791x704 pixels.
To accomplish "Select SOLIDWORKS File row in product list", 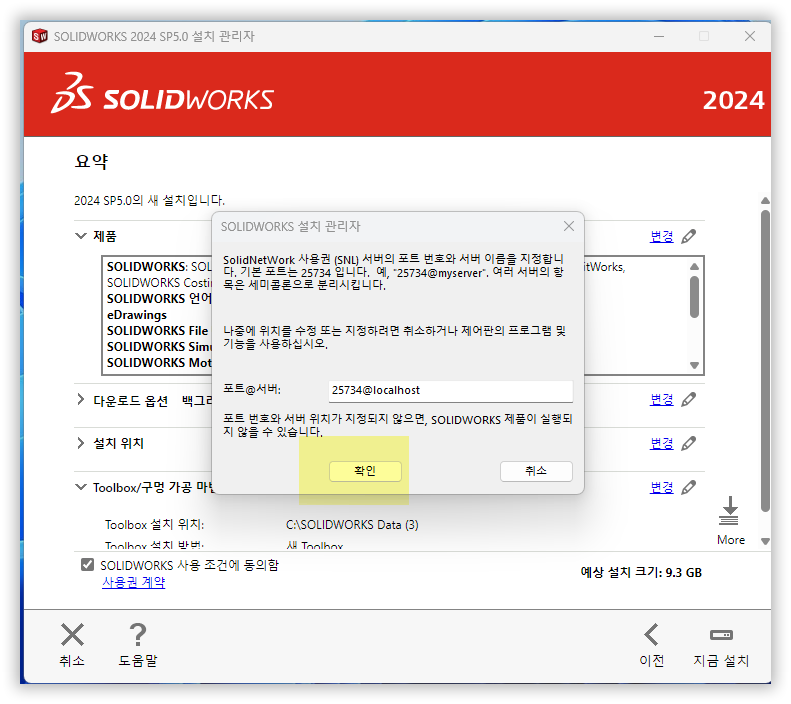I will pos(157,331).
